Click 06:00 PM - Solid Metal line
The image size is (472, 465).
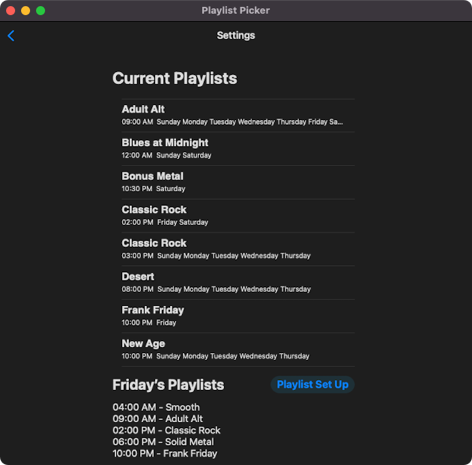click(163, 442)
